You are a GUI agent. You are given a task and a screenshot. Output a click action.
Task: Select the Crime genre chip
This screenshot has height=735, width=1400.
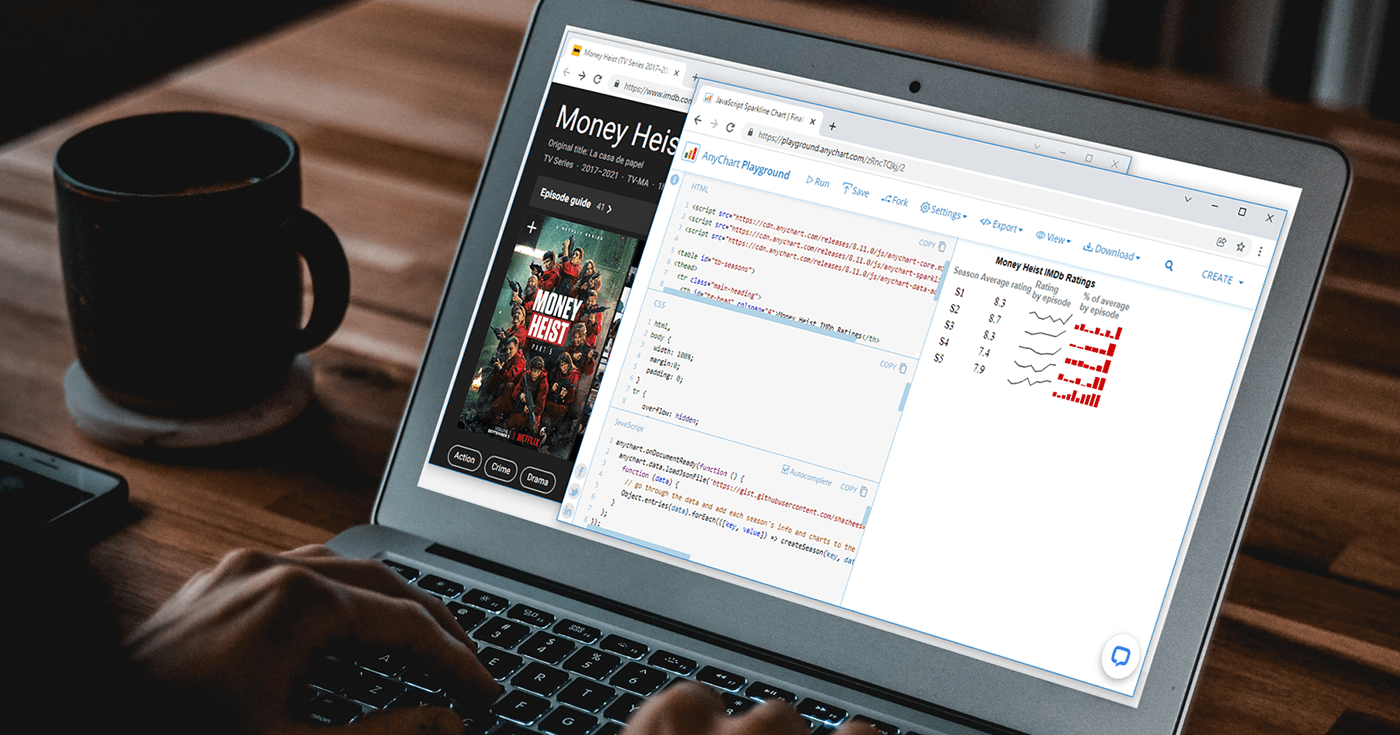[x=501, y=468]
